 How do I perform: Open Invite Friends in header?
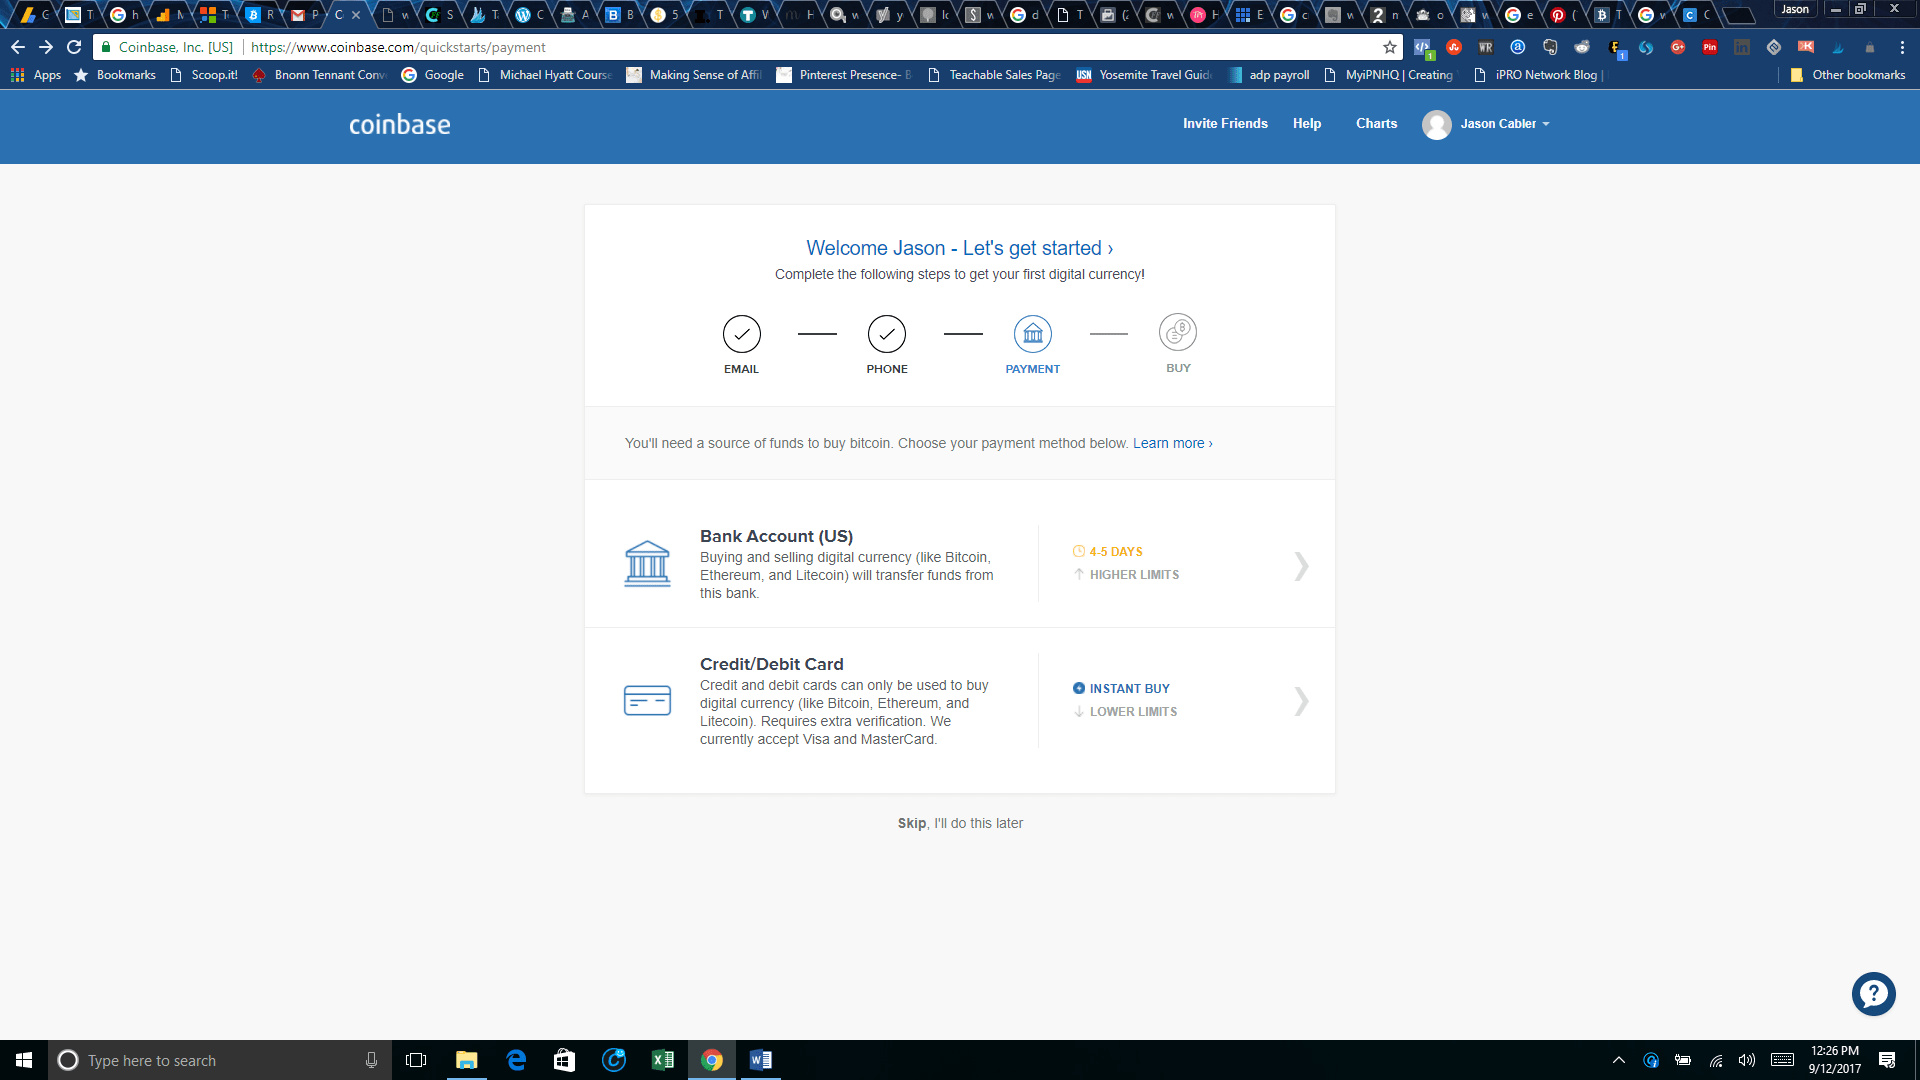coord(1225,124)
